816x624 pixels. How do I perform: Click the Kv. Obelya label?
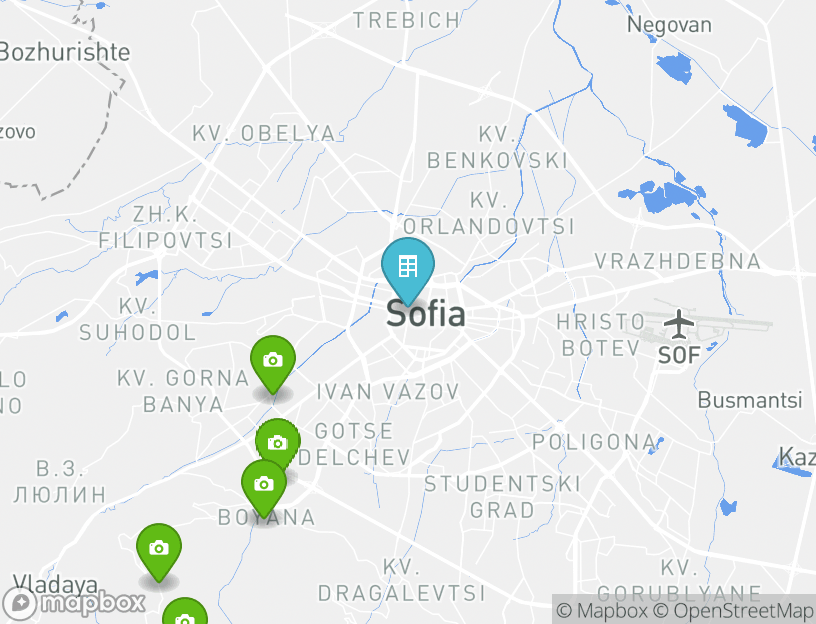pyautogui.click(x=264, y=133)
